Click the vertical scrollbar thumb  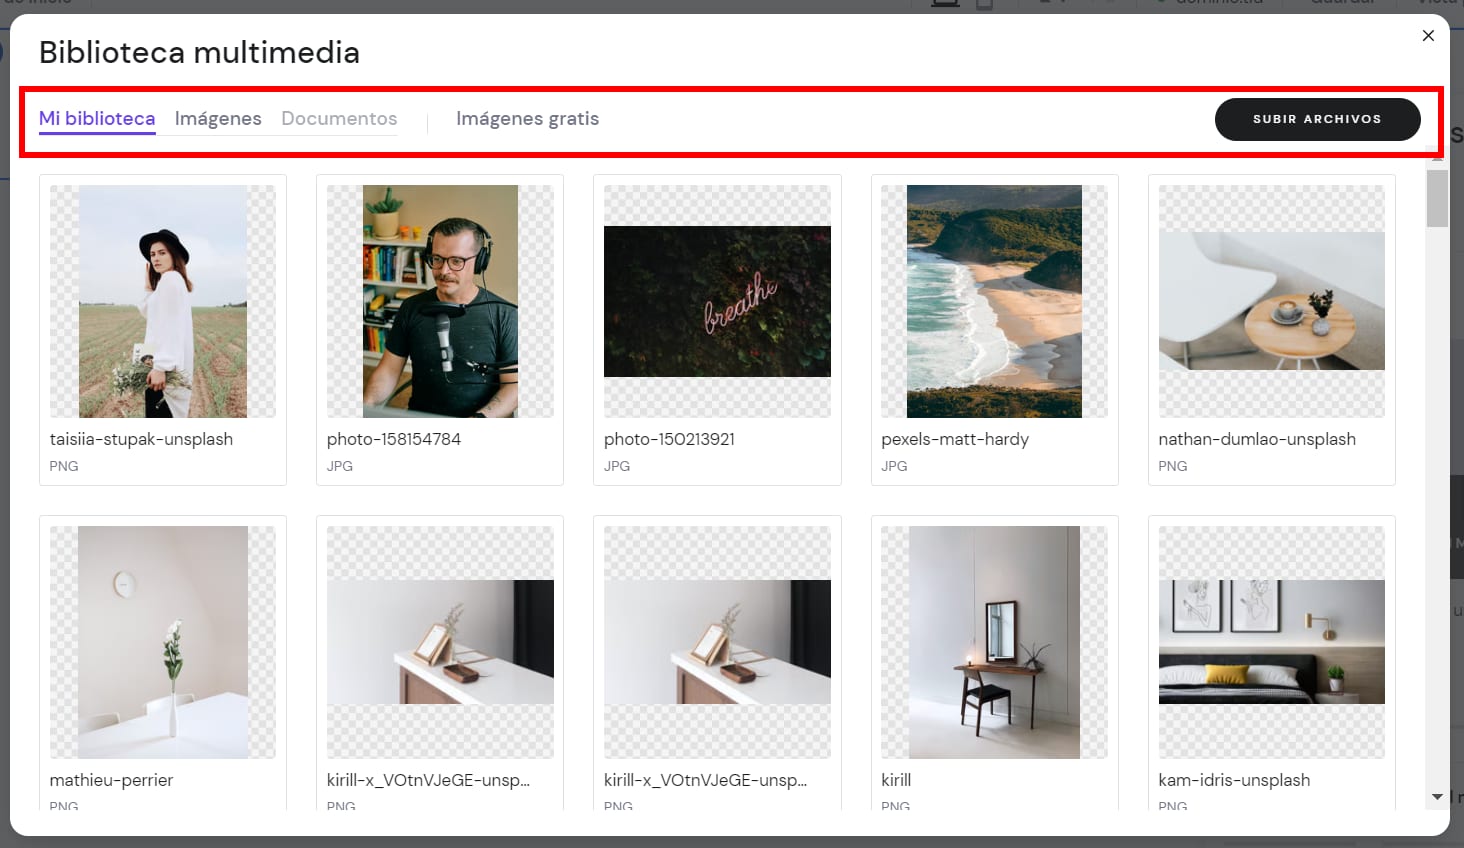[1437, 198]
